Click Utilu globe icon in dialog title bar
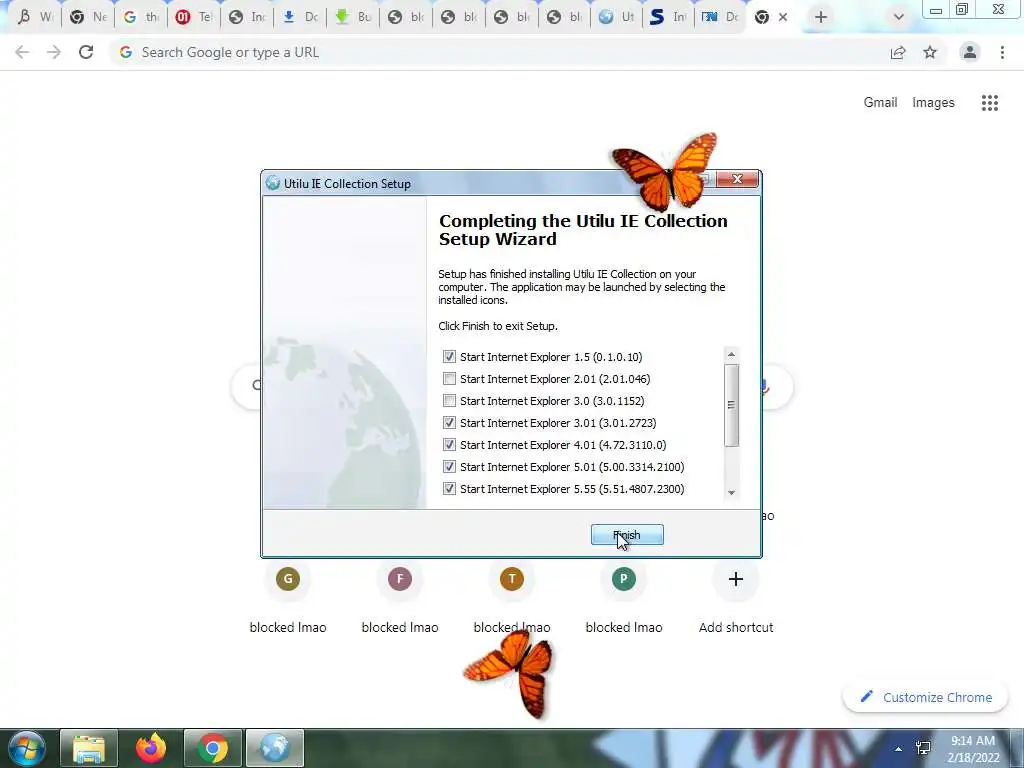The image size is (1024, 768). (273, 184)
